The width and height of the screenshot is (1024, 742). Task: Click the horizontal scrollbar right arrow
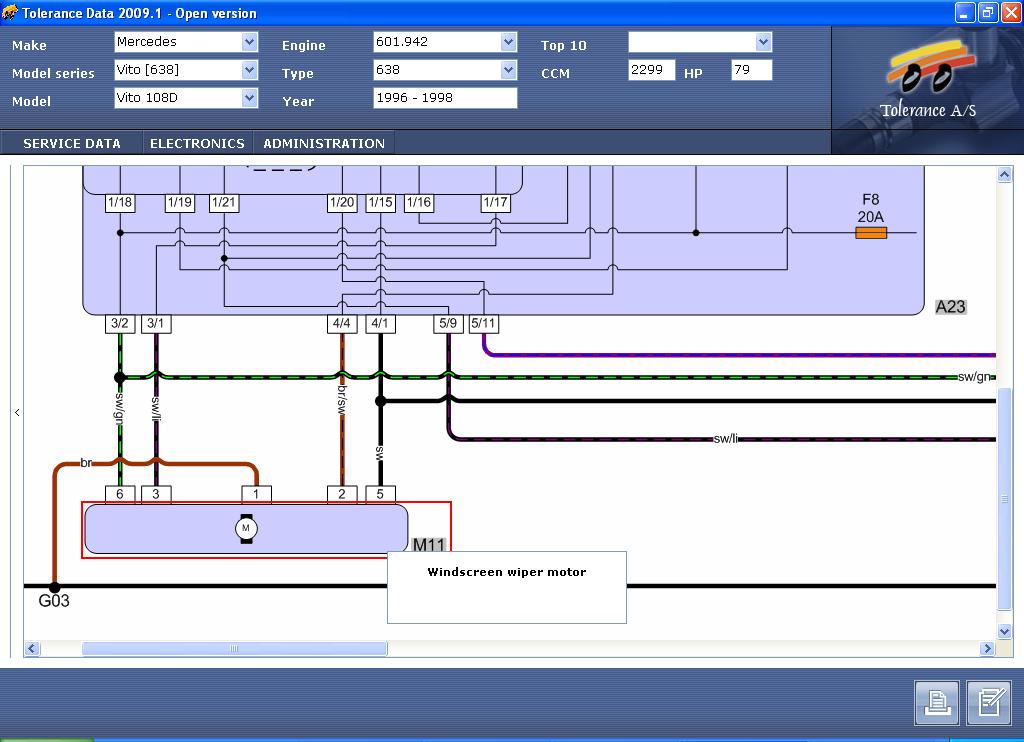[987, 649]
